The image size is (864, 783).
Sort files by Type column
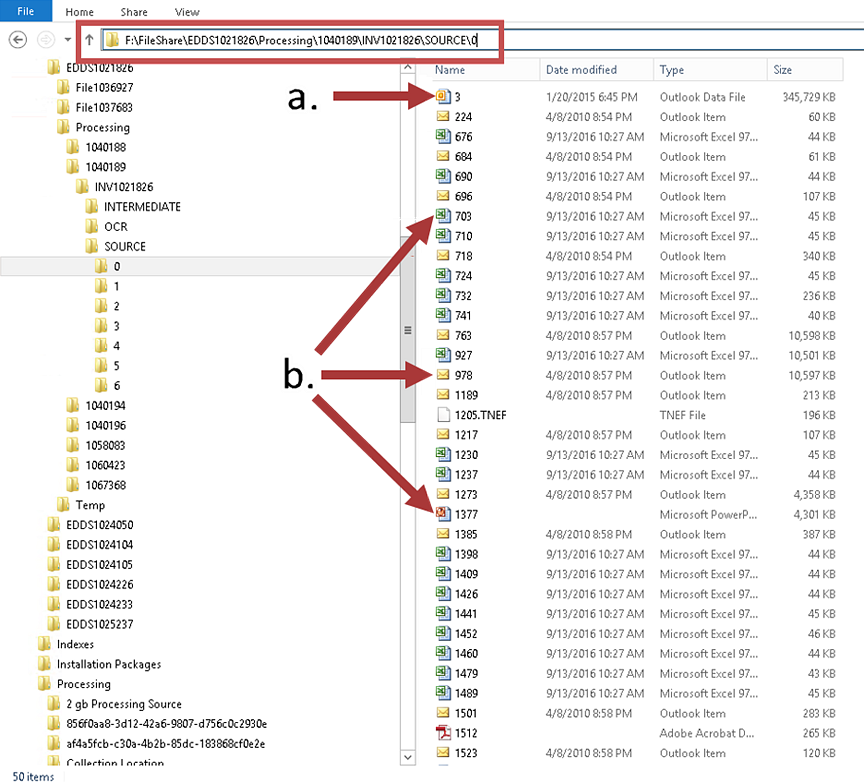pyautogui.click(x=710, y=70)
